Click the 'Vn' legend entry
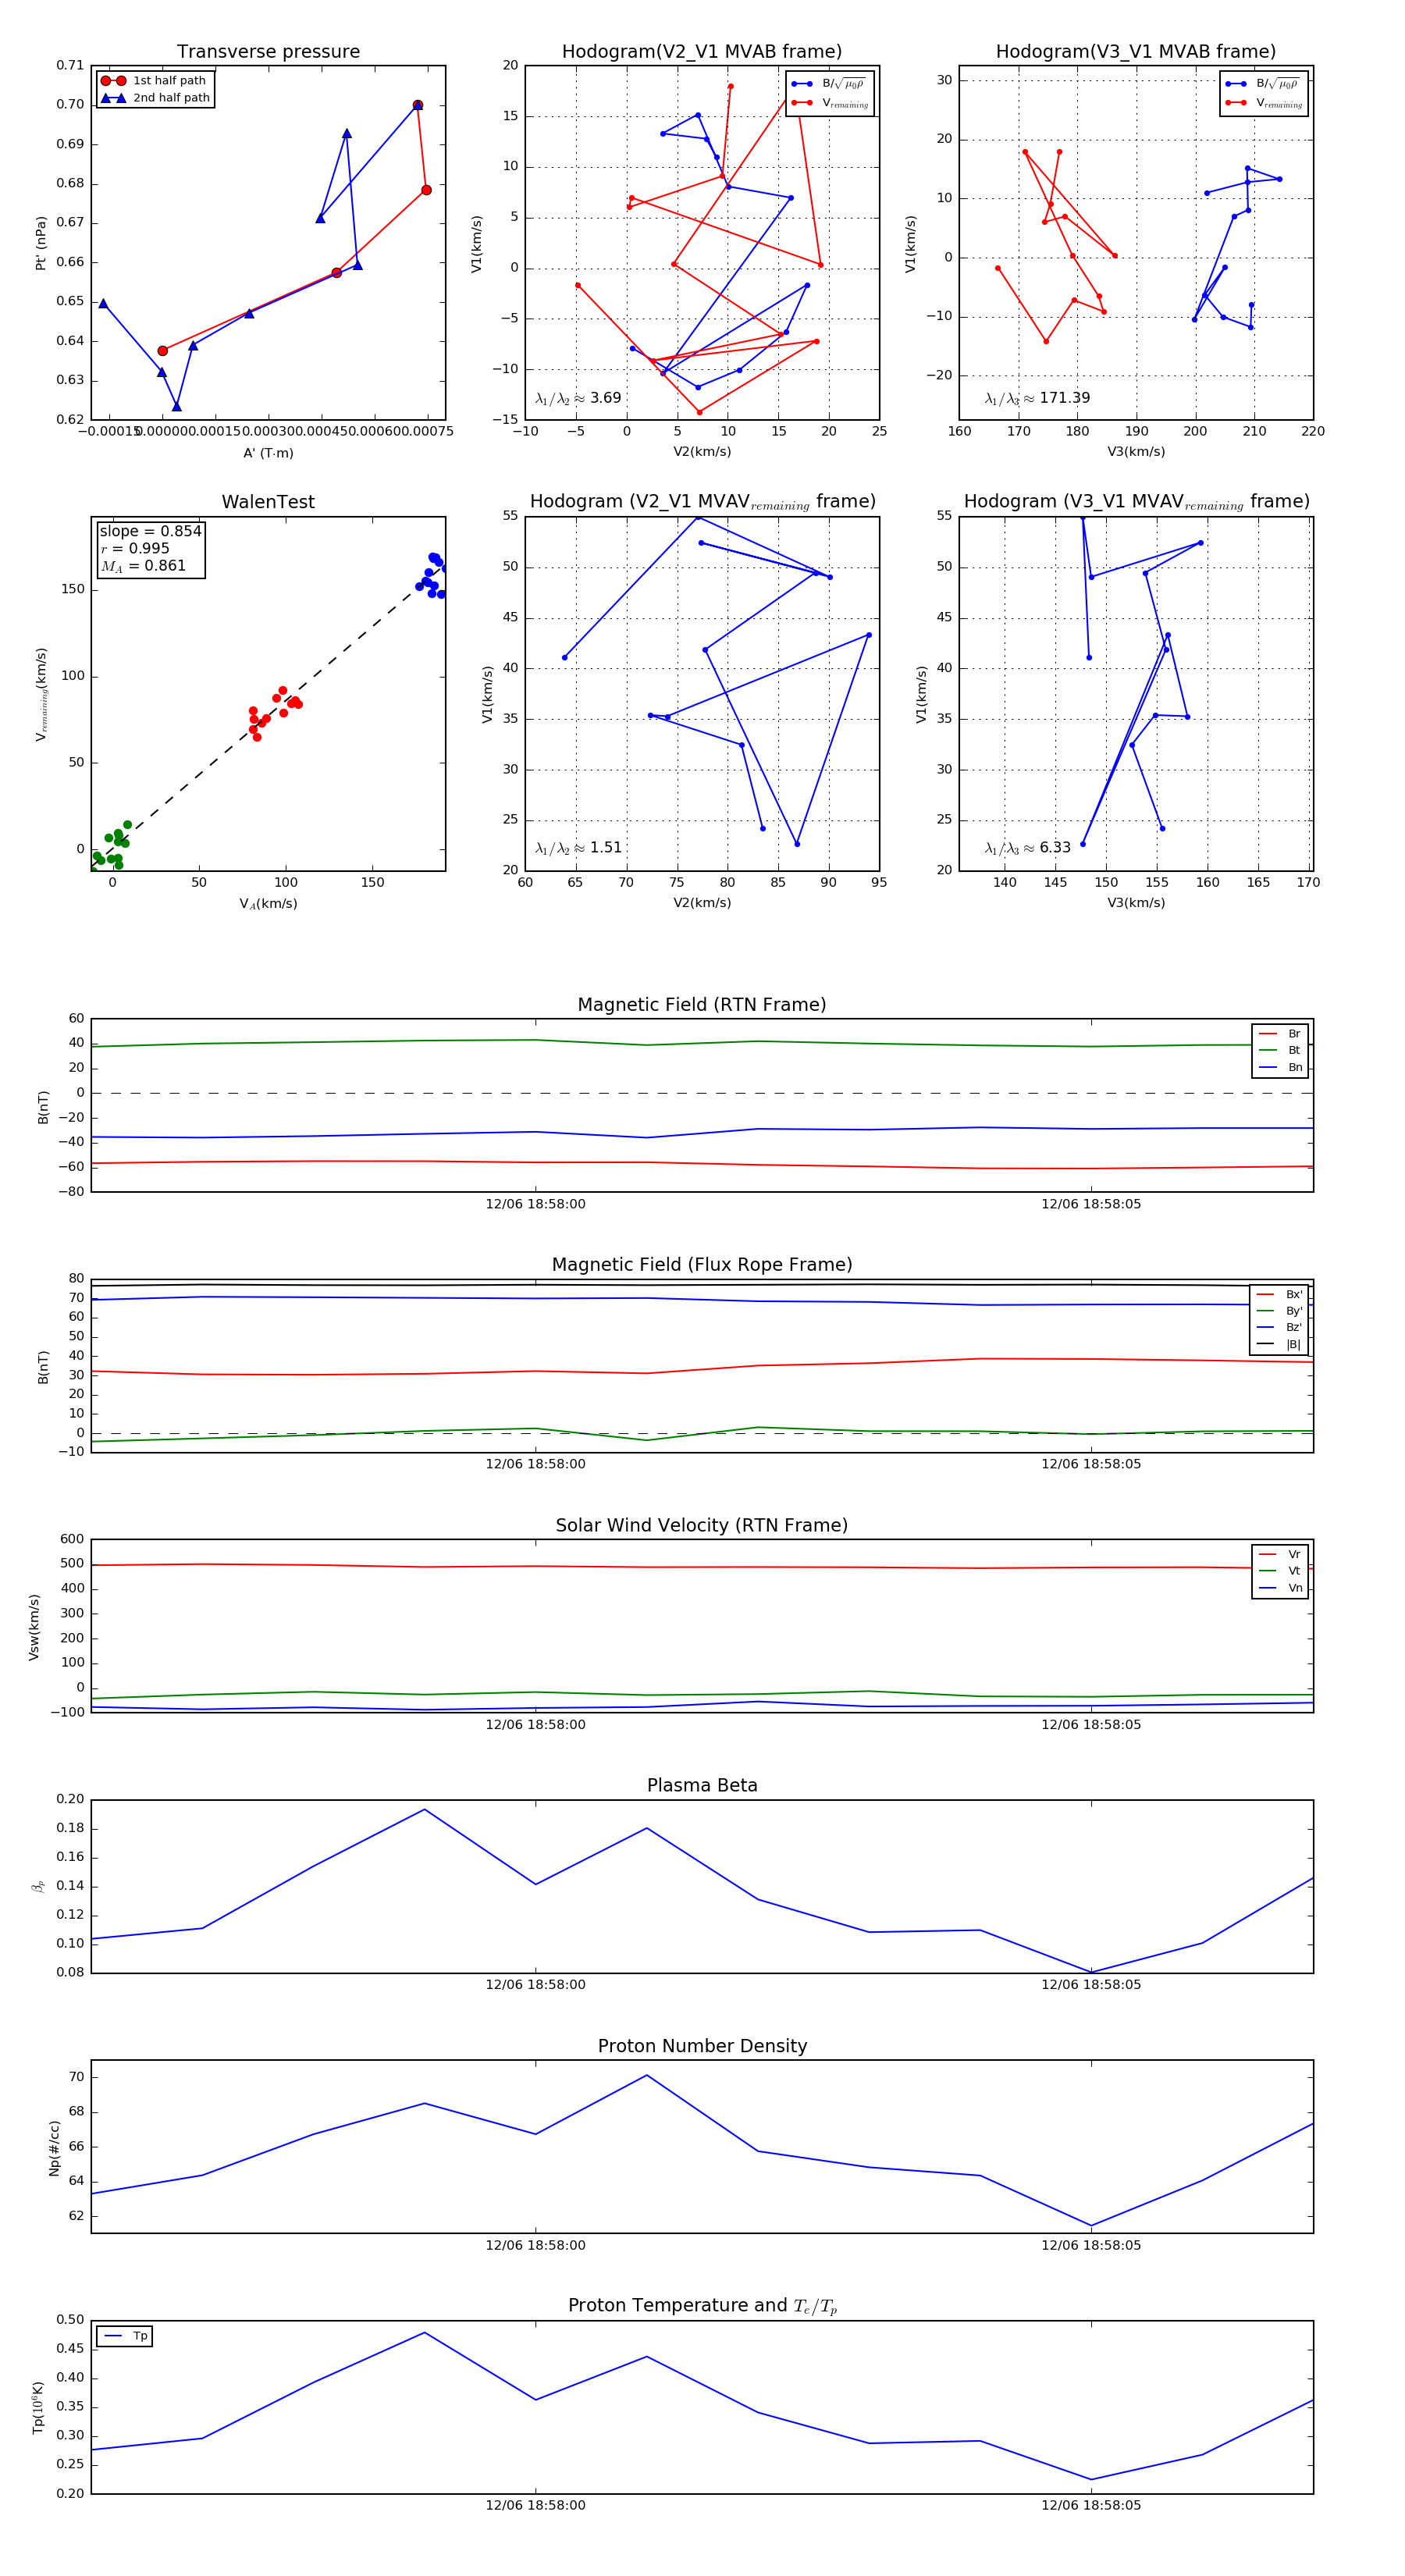The width and height of the screenshot is (1405, 2576). pos(1280,1588)
